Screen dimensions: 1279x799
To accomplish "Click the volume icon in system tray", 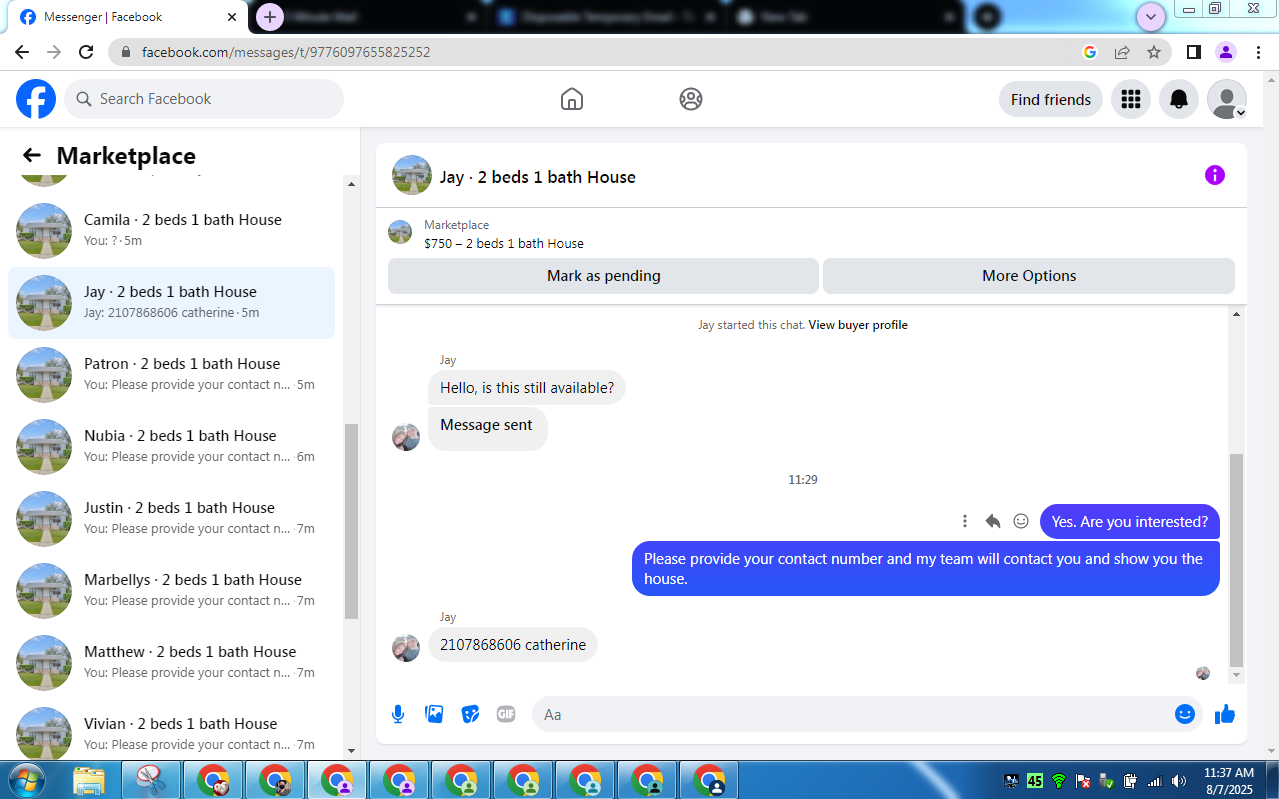I will click(1179, 781).
